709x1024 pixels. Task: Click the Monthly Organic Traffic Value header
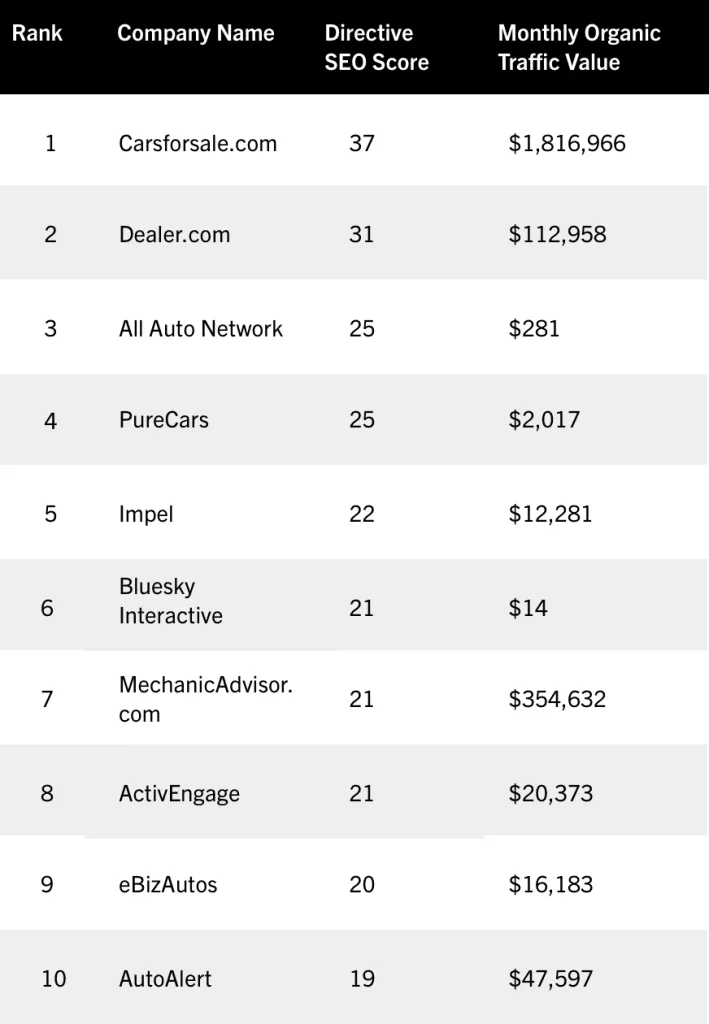(579, 47)
